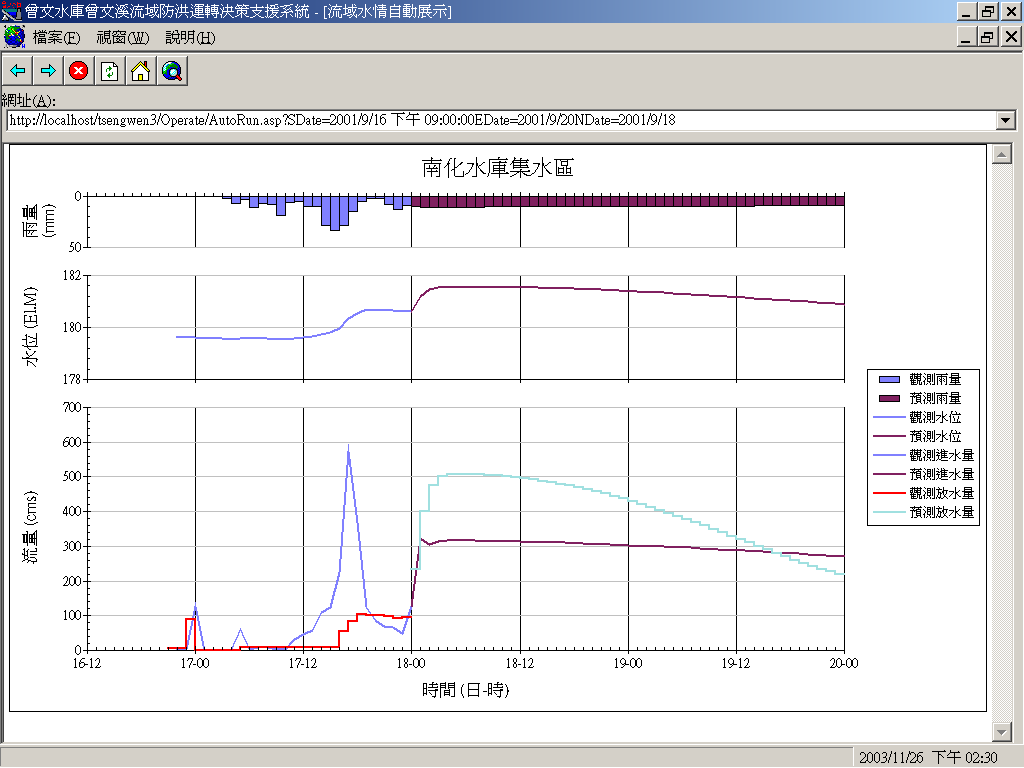Click the 雨量 (mm) axis label

click(39, 220)
